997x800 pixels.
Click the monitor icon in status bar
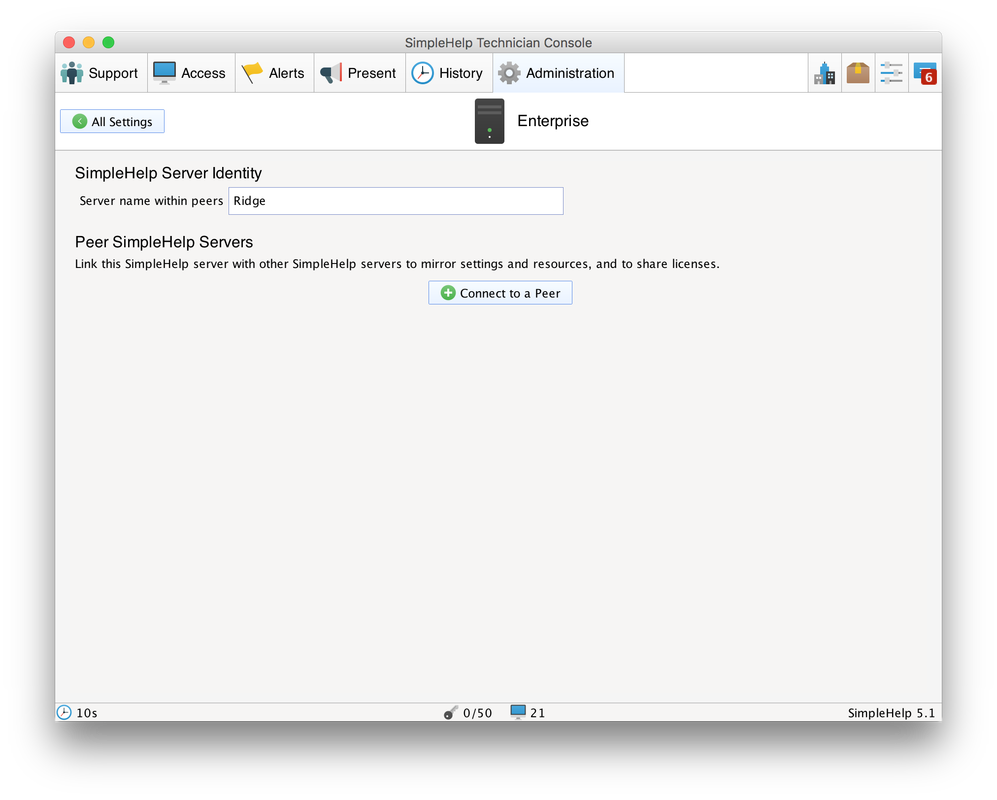pos(518,712)
